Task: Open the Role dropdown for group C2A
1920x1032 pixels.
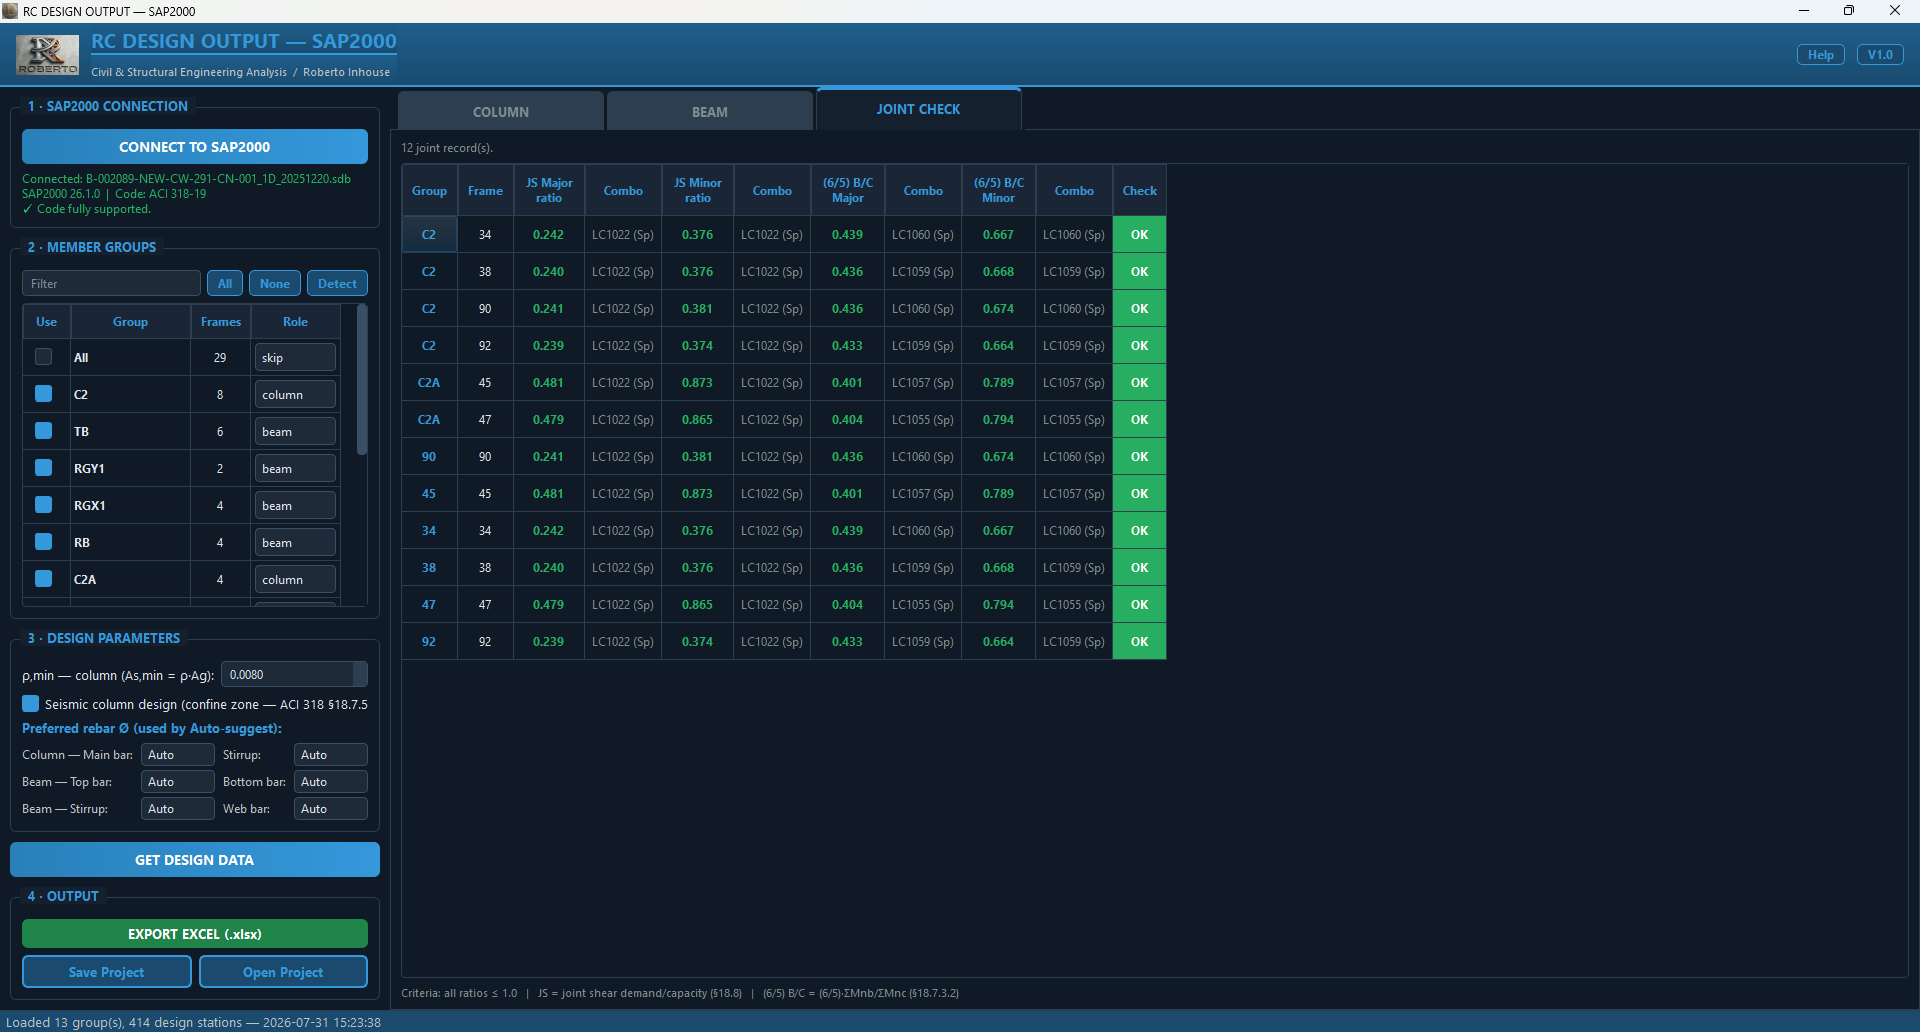Action: [295, 580]
